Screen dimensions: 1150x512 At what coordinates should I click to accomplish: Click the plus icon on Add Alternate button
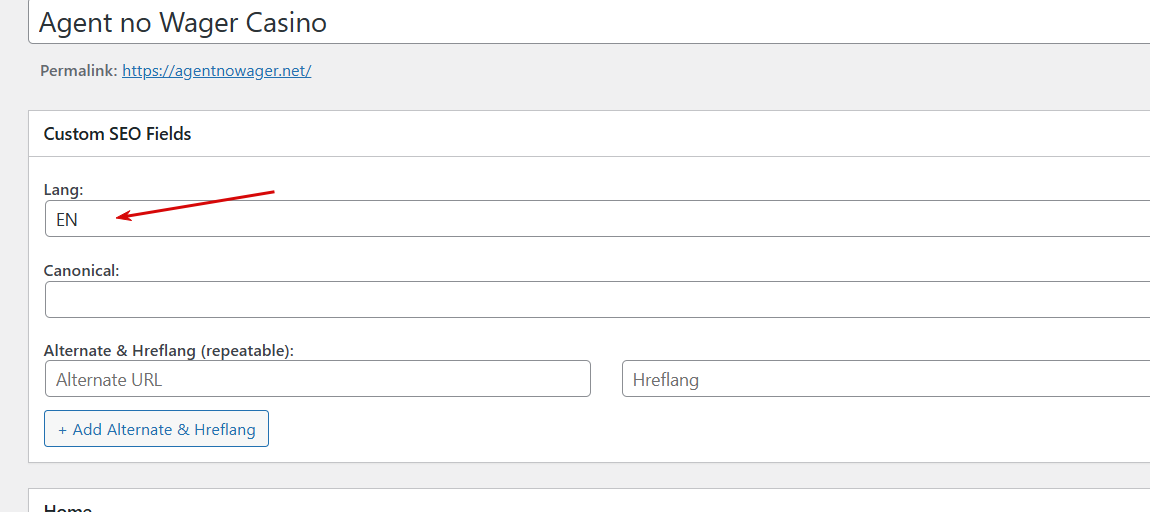[x=62, y=430]
